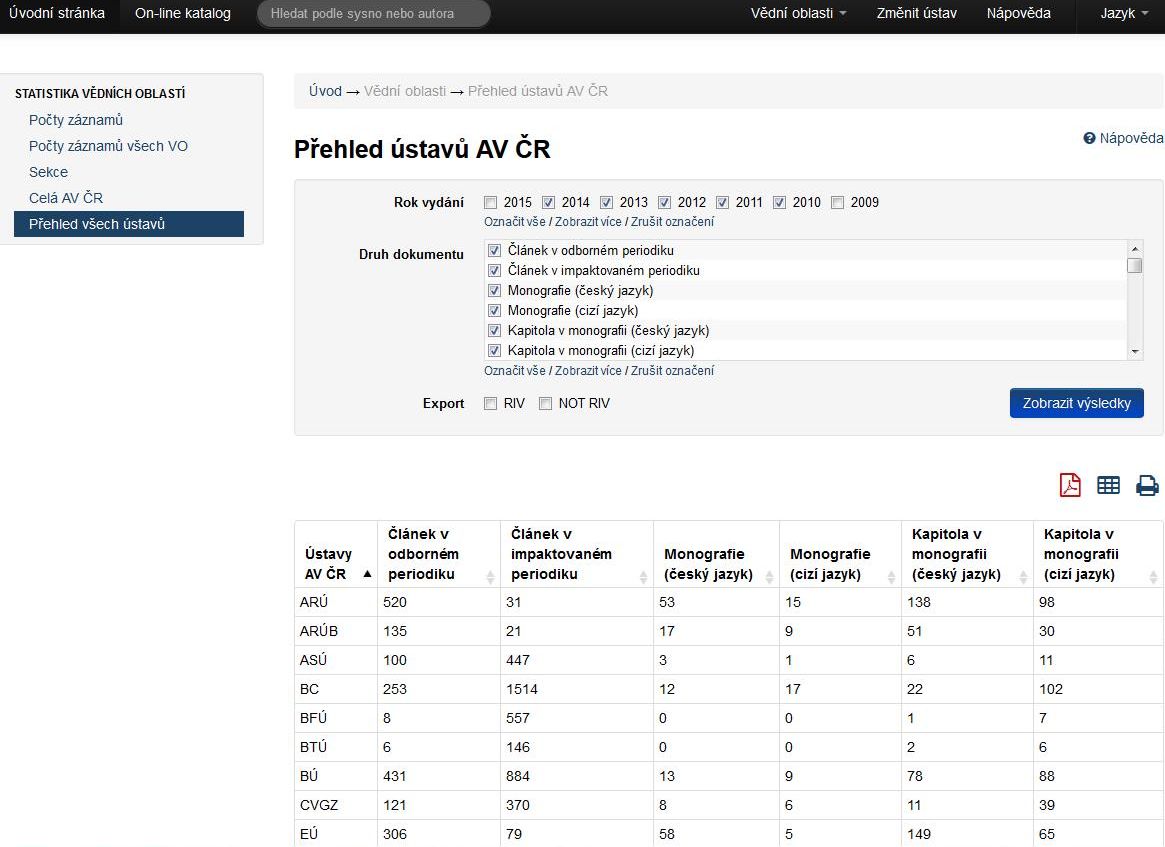
Task: Click document list scroll up arrow
Action: point(1135,248)
